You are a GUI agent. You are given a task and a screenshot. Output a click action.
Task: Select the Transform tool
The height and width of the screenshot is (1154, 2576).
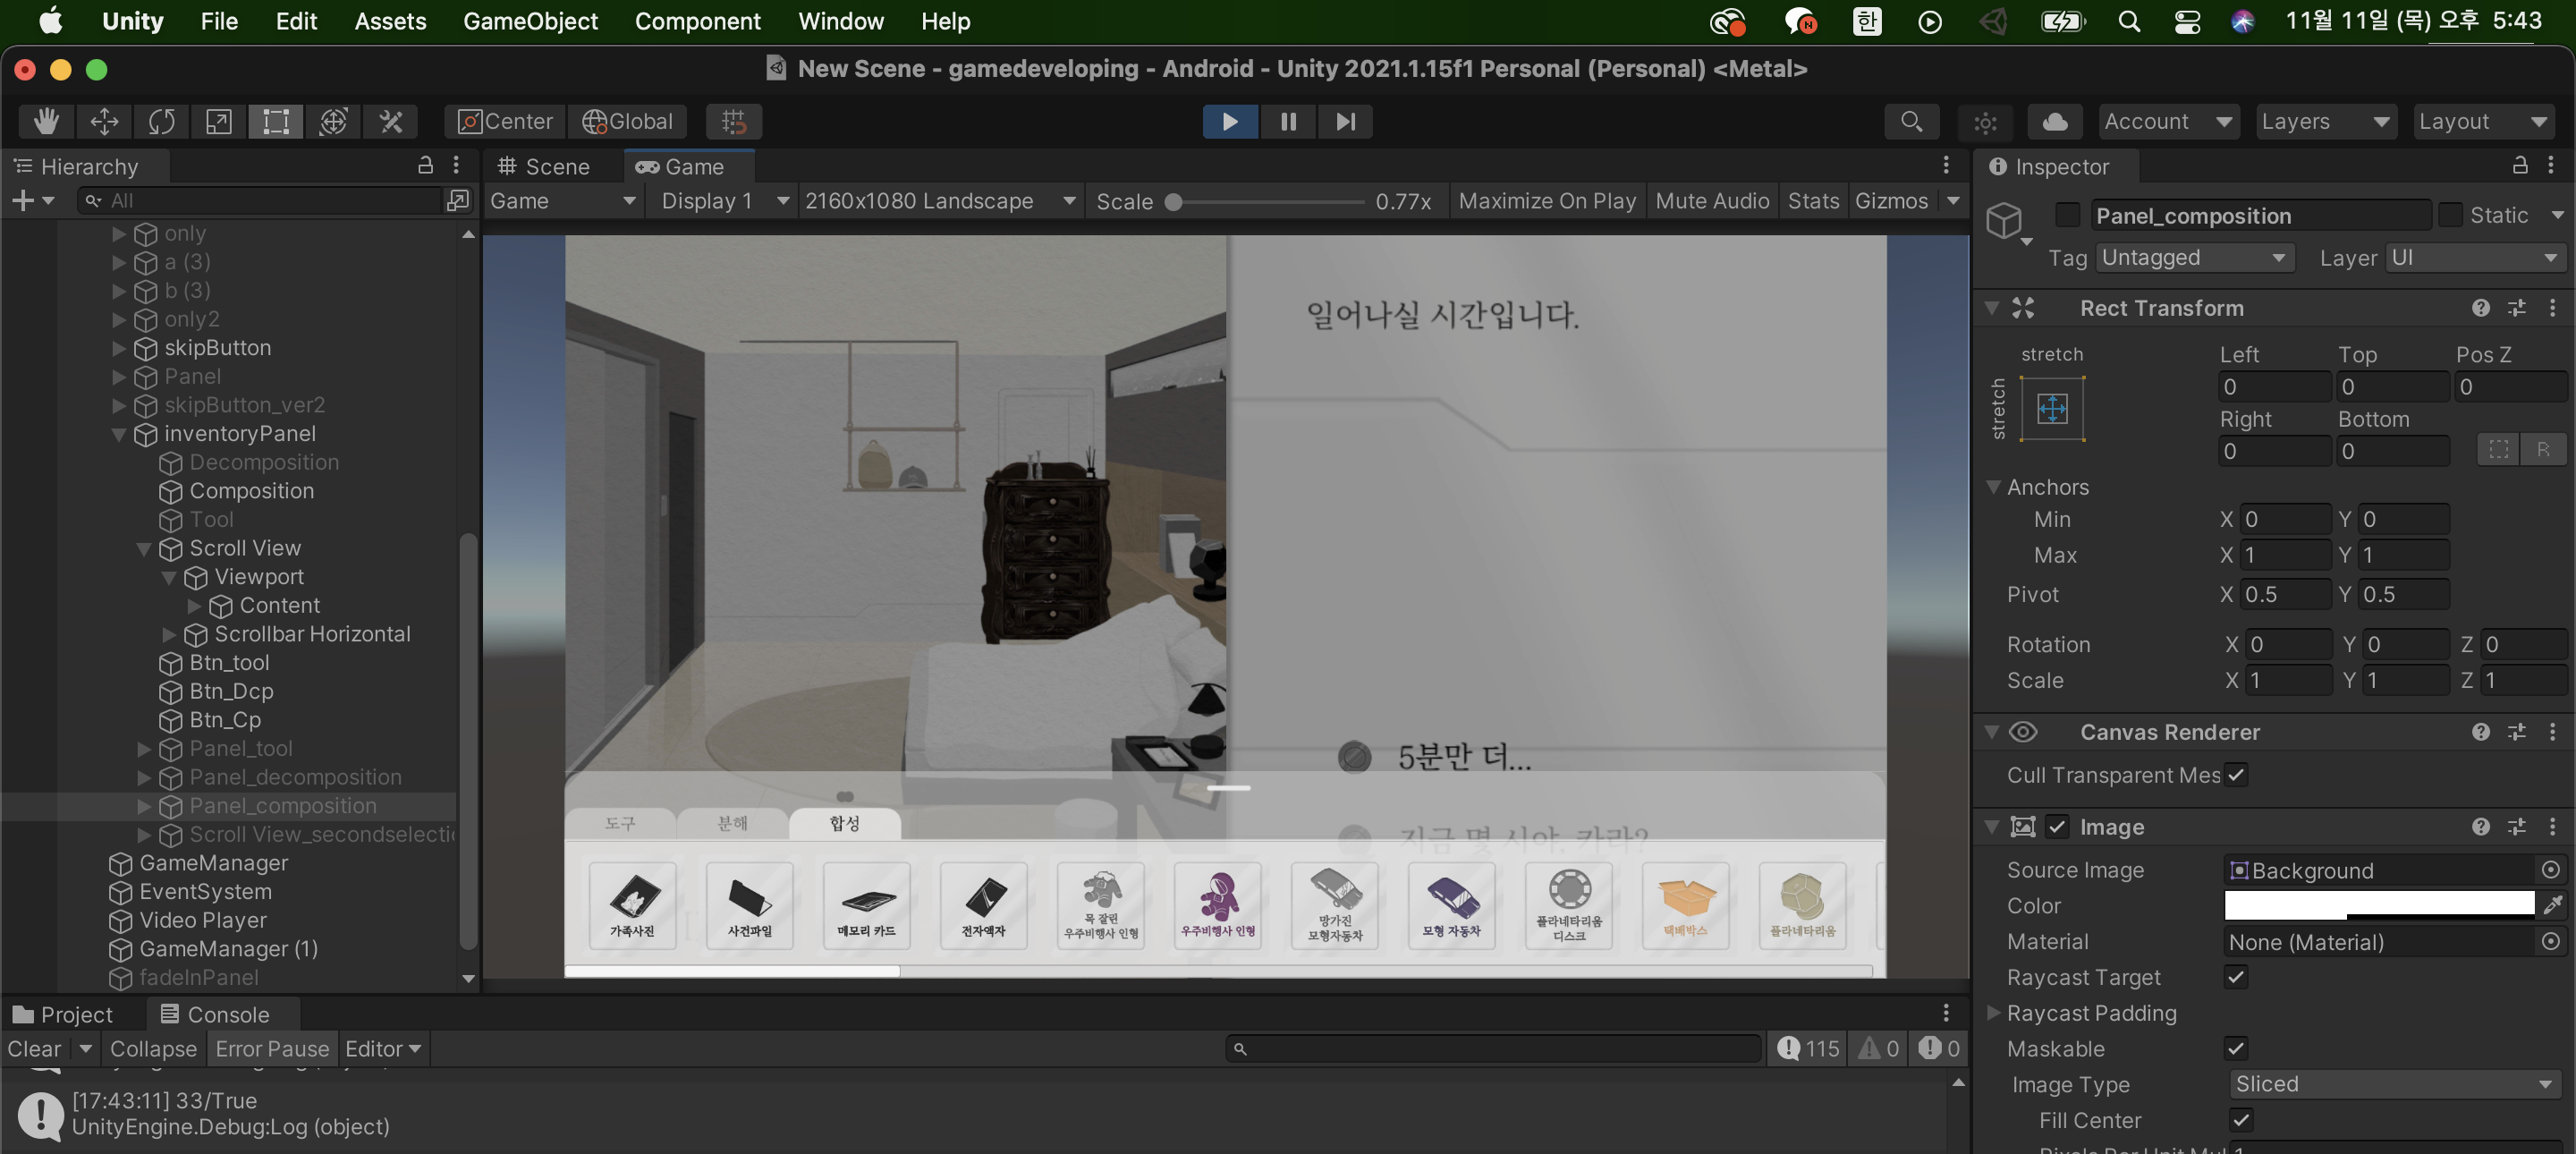tap(333, 121)
